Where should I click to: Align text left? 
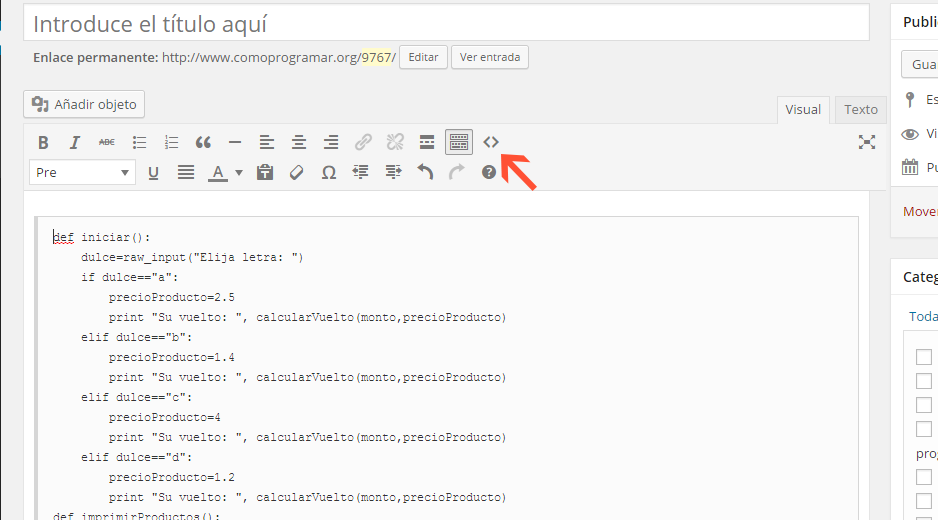coord(267,142)
